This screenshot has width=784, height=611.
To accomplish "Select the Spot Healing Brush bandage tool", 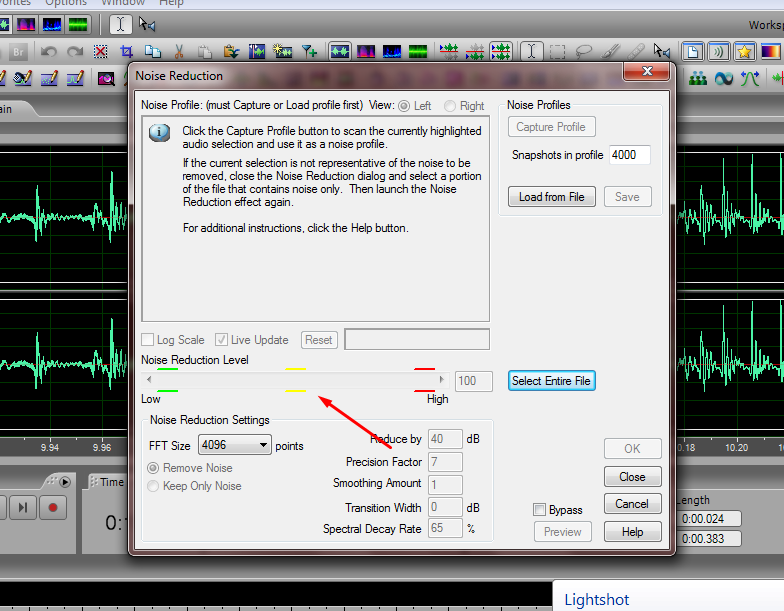I will click(636, 52).
